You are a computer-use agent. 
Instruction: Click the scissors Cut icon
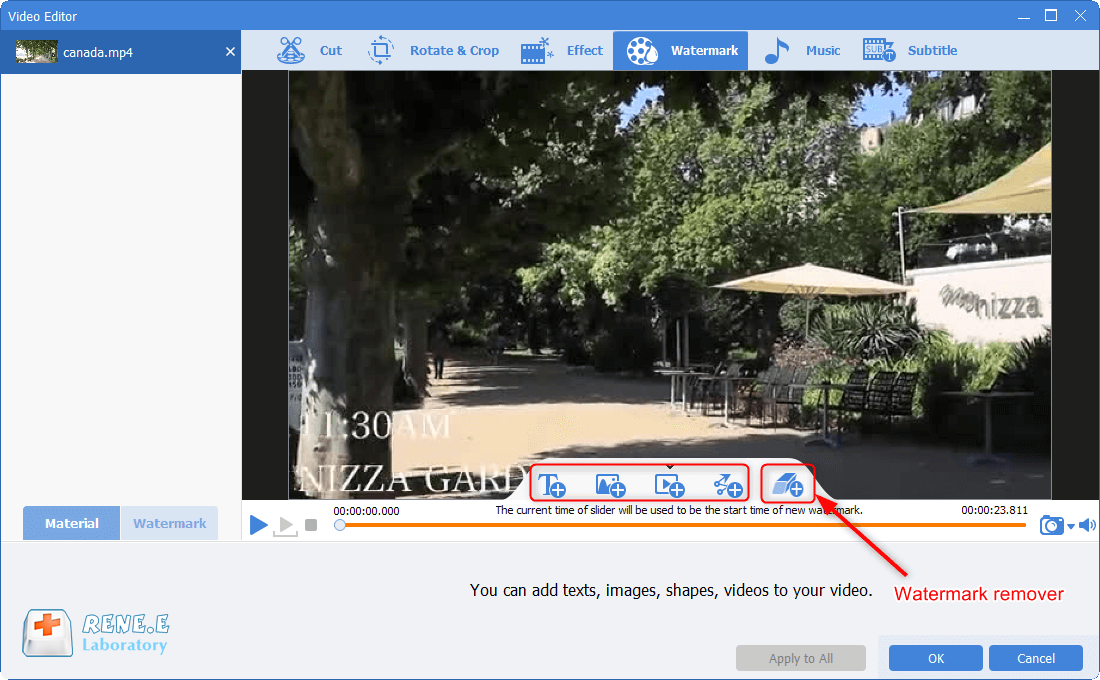pyautogui.click(x=290, y=51)
